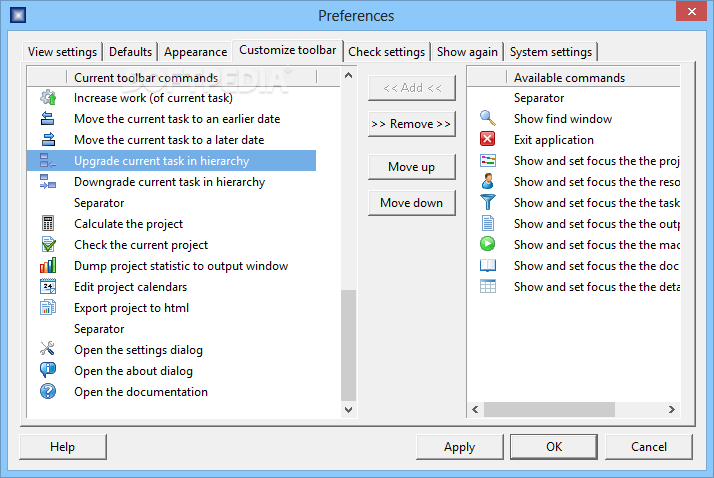Select 'Show find window' in Available commands
The width and height of the screenshot is (714, 478).
click(x=574, y=119)
